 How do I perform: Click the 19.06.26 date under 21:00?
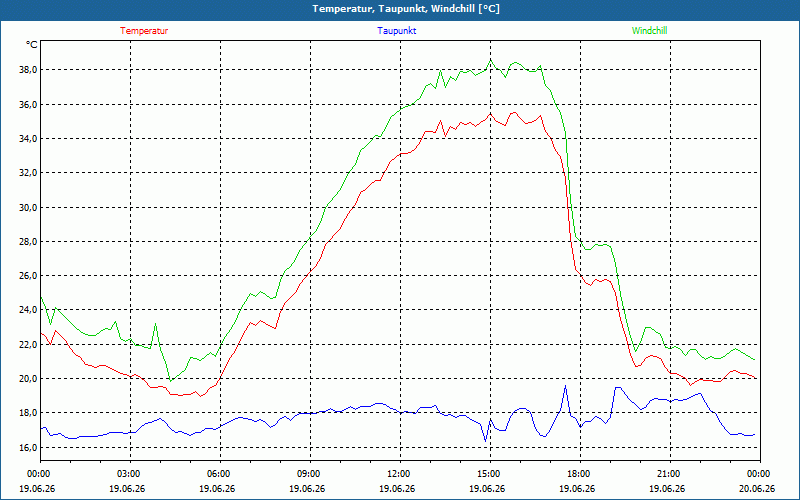[667, 489]
